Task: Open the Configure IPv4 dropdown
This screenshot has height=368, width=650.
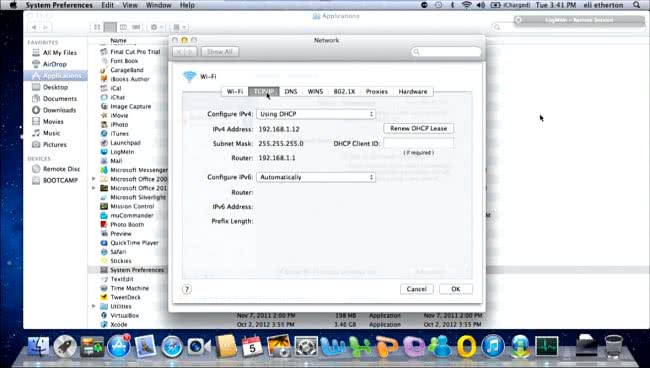Action: pyautogui.click(x=316, y=114)
